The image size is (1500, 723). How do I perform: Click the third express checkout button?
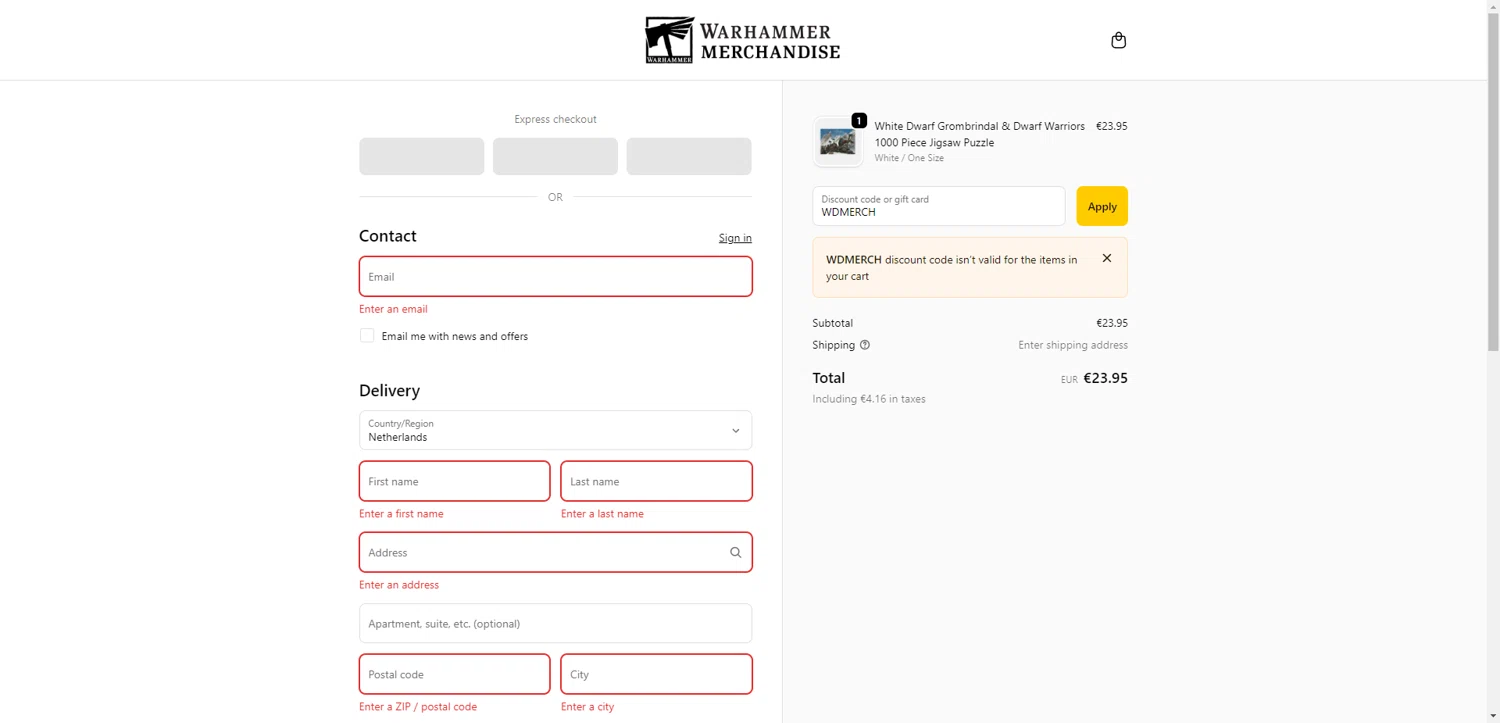point(689,156)
